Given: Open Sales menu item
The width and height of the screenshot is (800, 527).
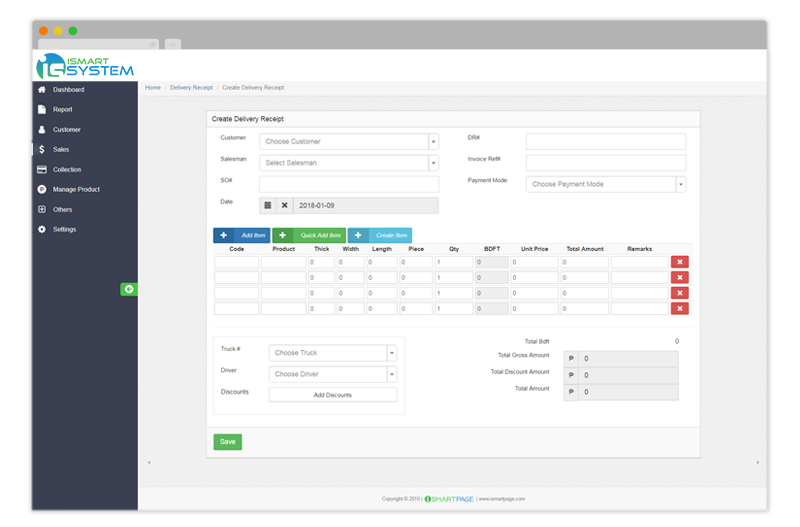Looking at the screenshot, I should [x=61, y=149].
